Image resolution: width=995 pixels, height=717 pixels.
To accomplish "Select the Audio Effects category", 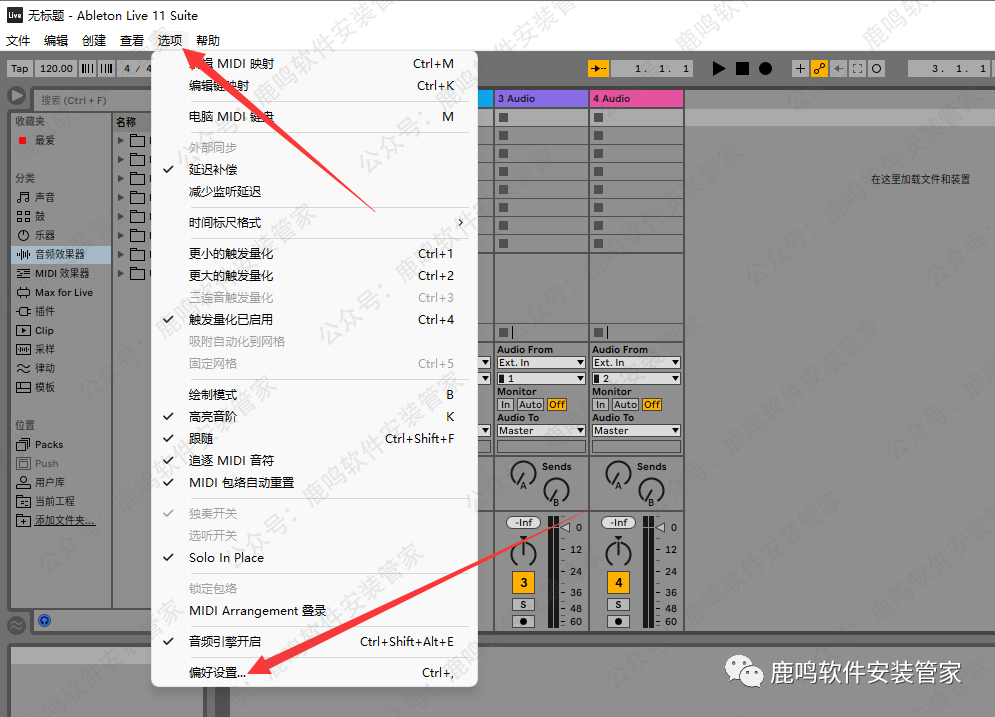I will pos(60,254).
